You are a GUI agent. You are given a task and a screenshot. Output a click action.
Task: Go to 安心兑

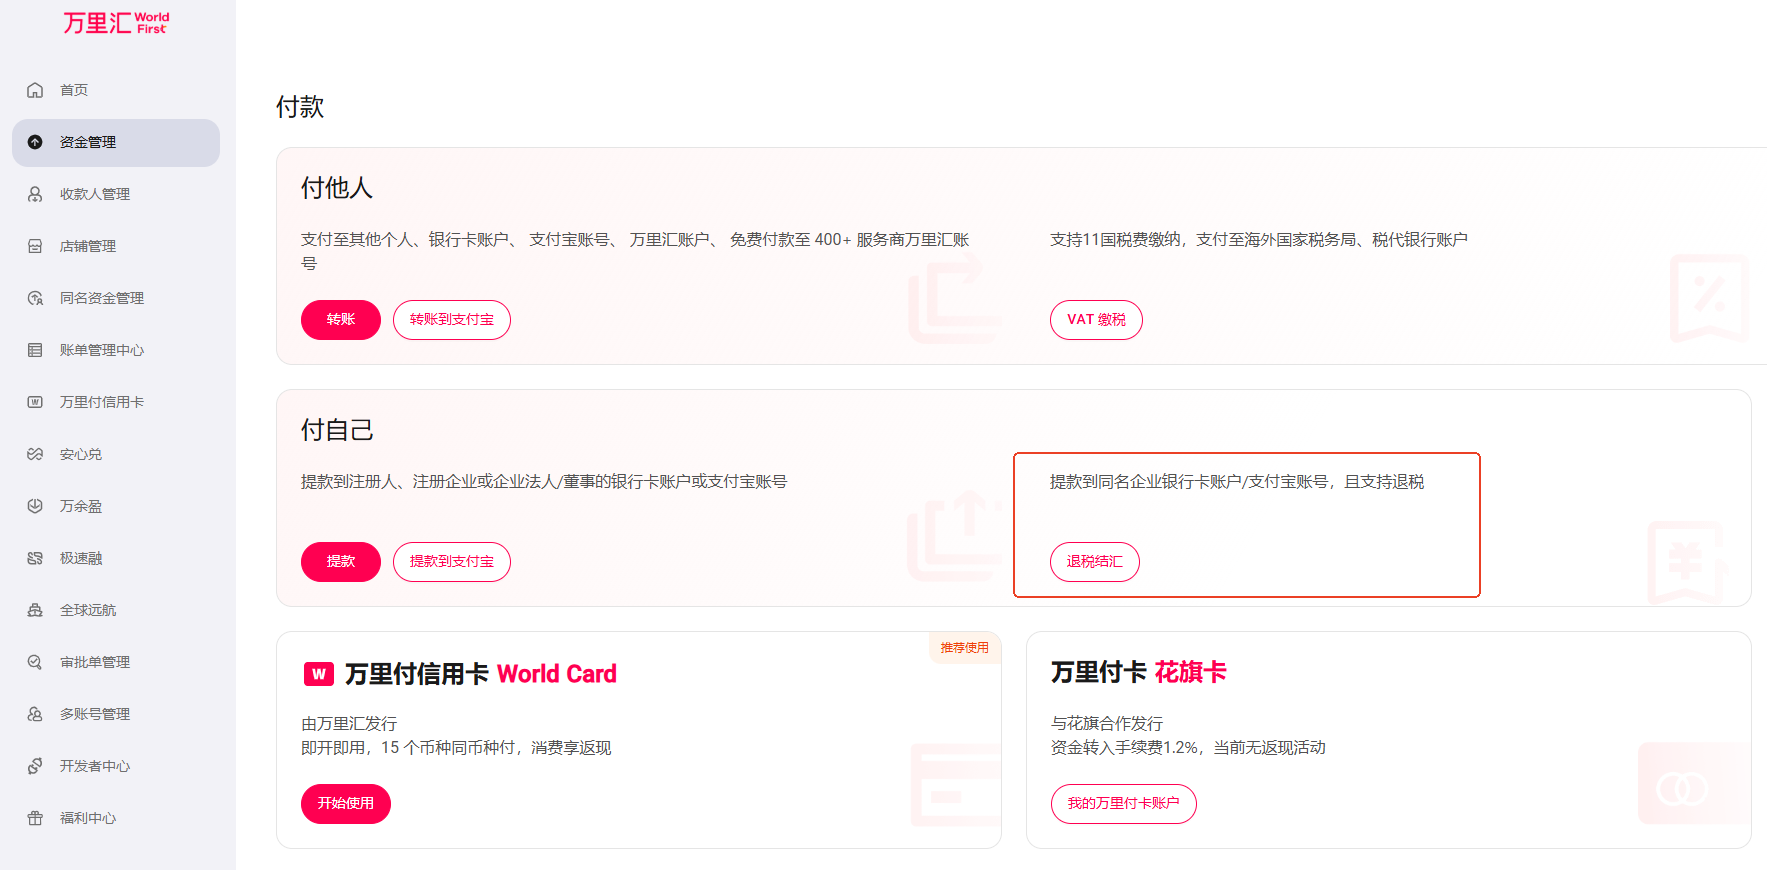coord(116,454)
